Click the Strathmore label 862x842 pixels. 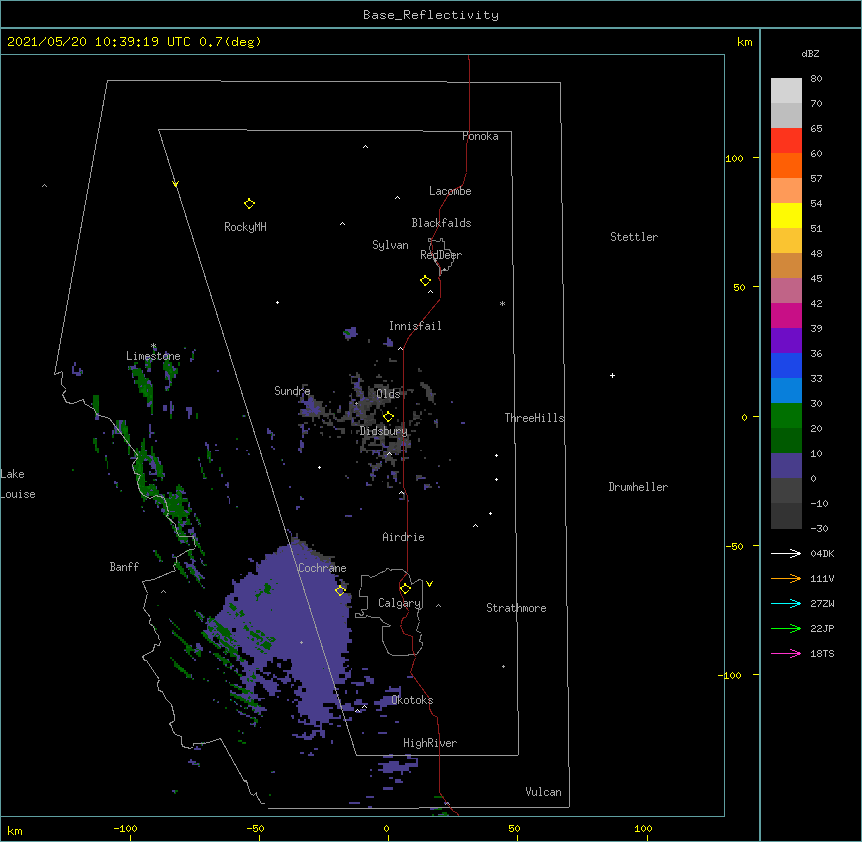click(x=516, y=608)
